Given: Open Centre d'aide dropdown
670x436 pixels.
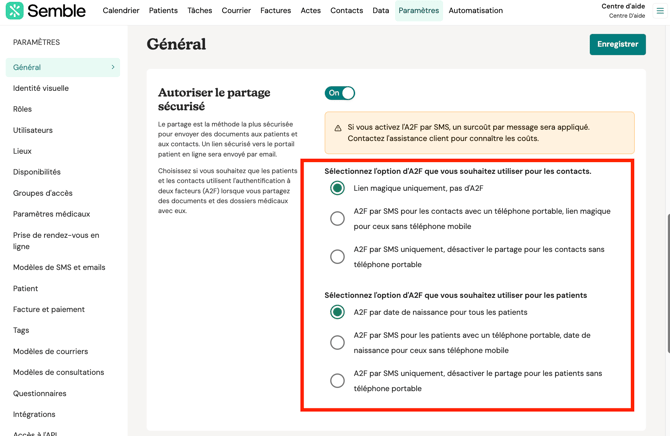Looking at the screenshot, I should click(x=622, y=11).
